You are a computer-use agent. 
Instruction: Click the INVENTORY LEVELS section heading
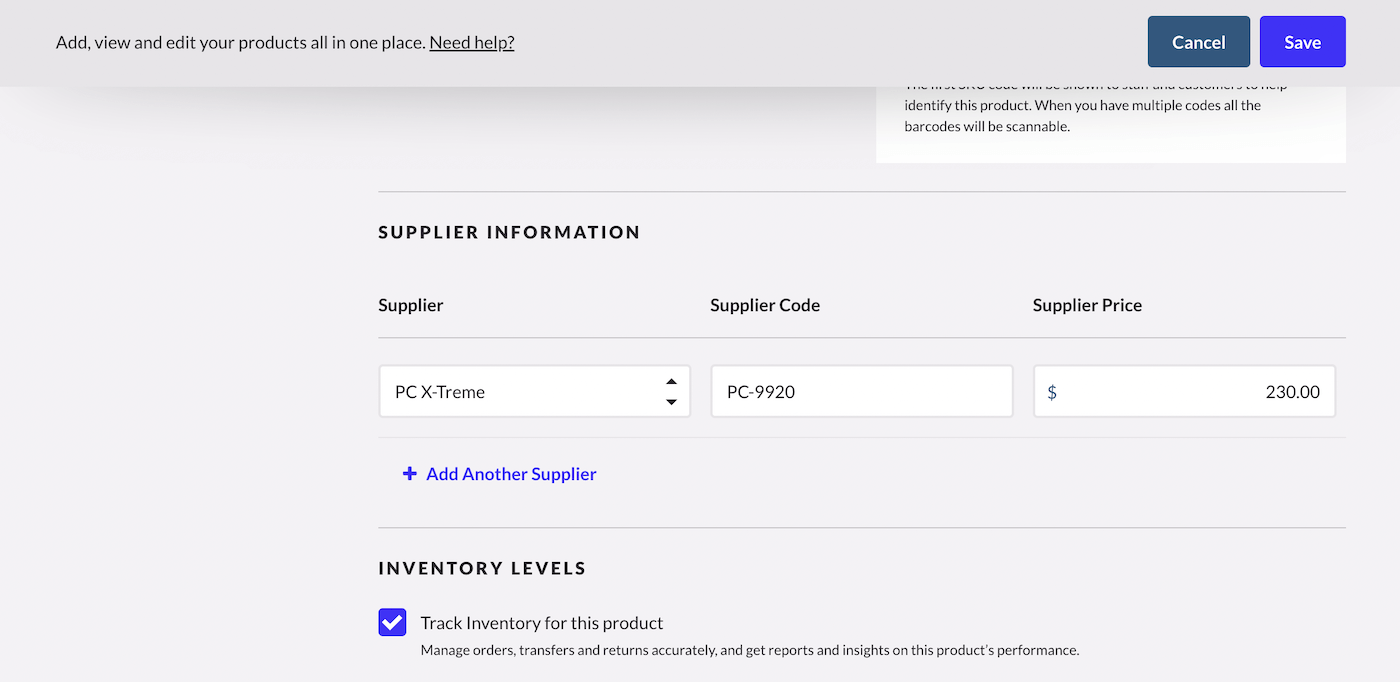tap(482, 567)
